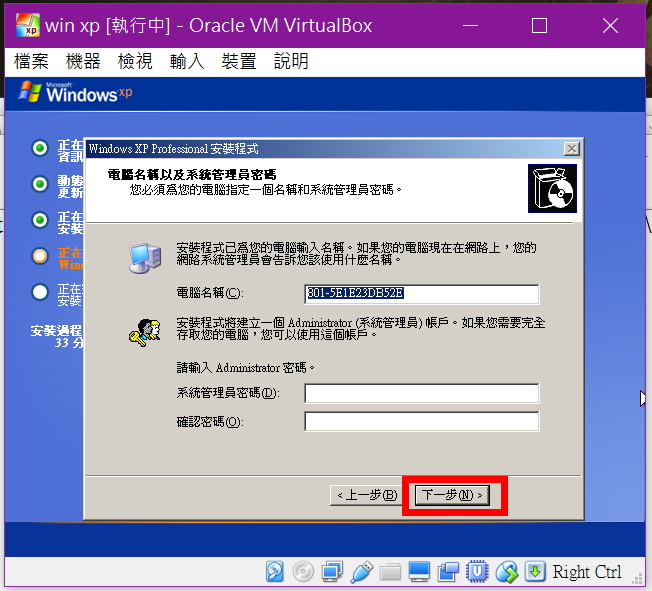Maximize the VirtualBox window

539,25
